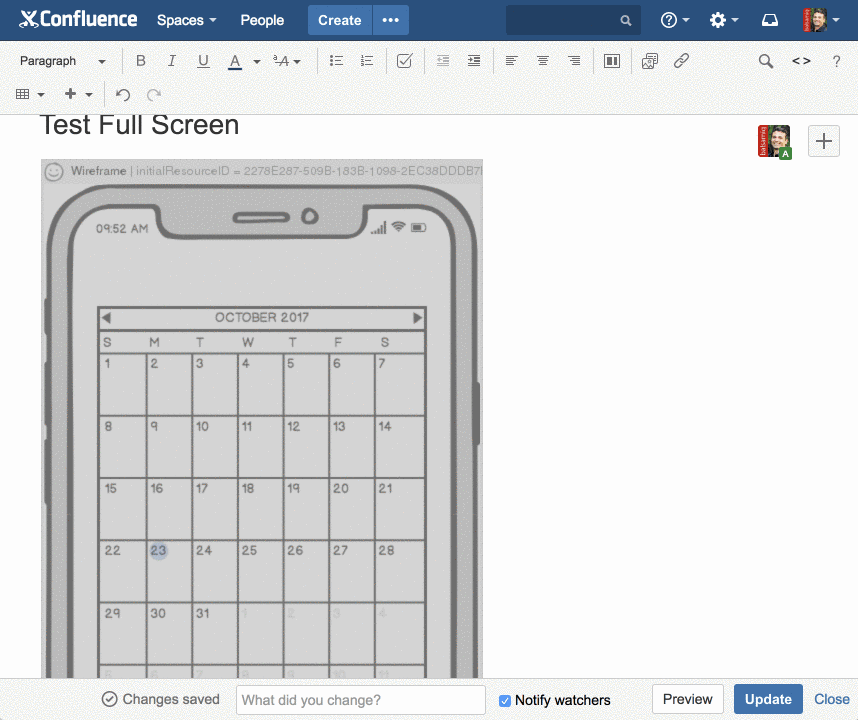Open the create options ellipsis button
The width and height of the screenshot is (858, 720).
pos(391,20)
